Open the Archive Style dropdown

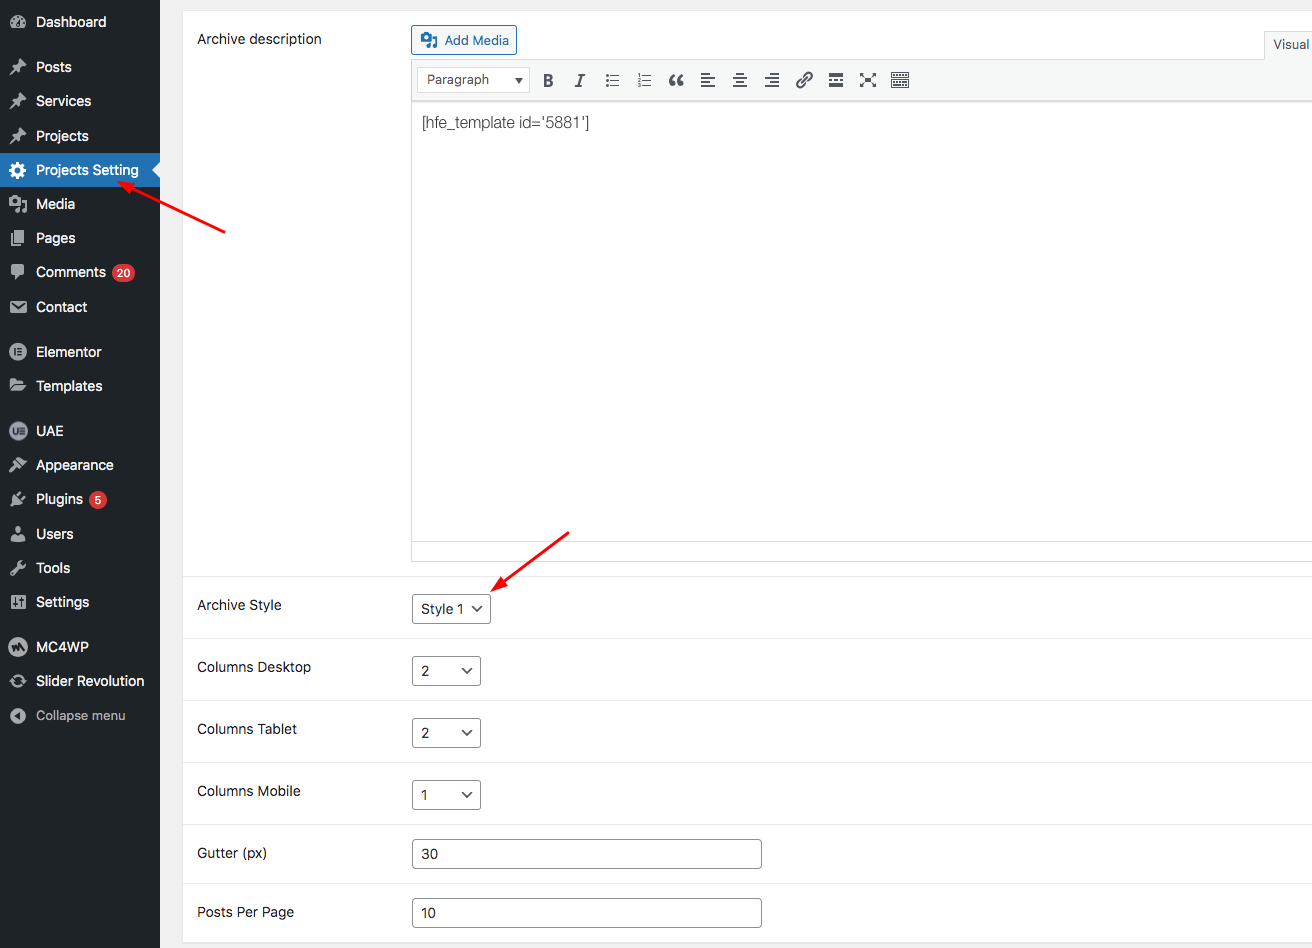[x=451, y=609]
